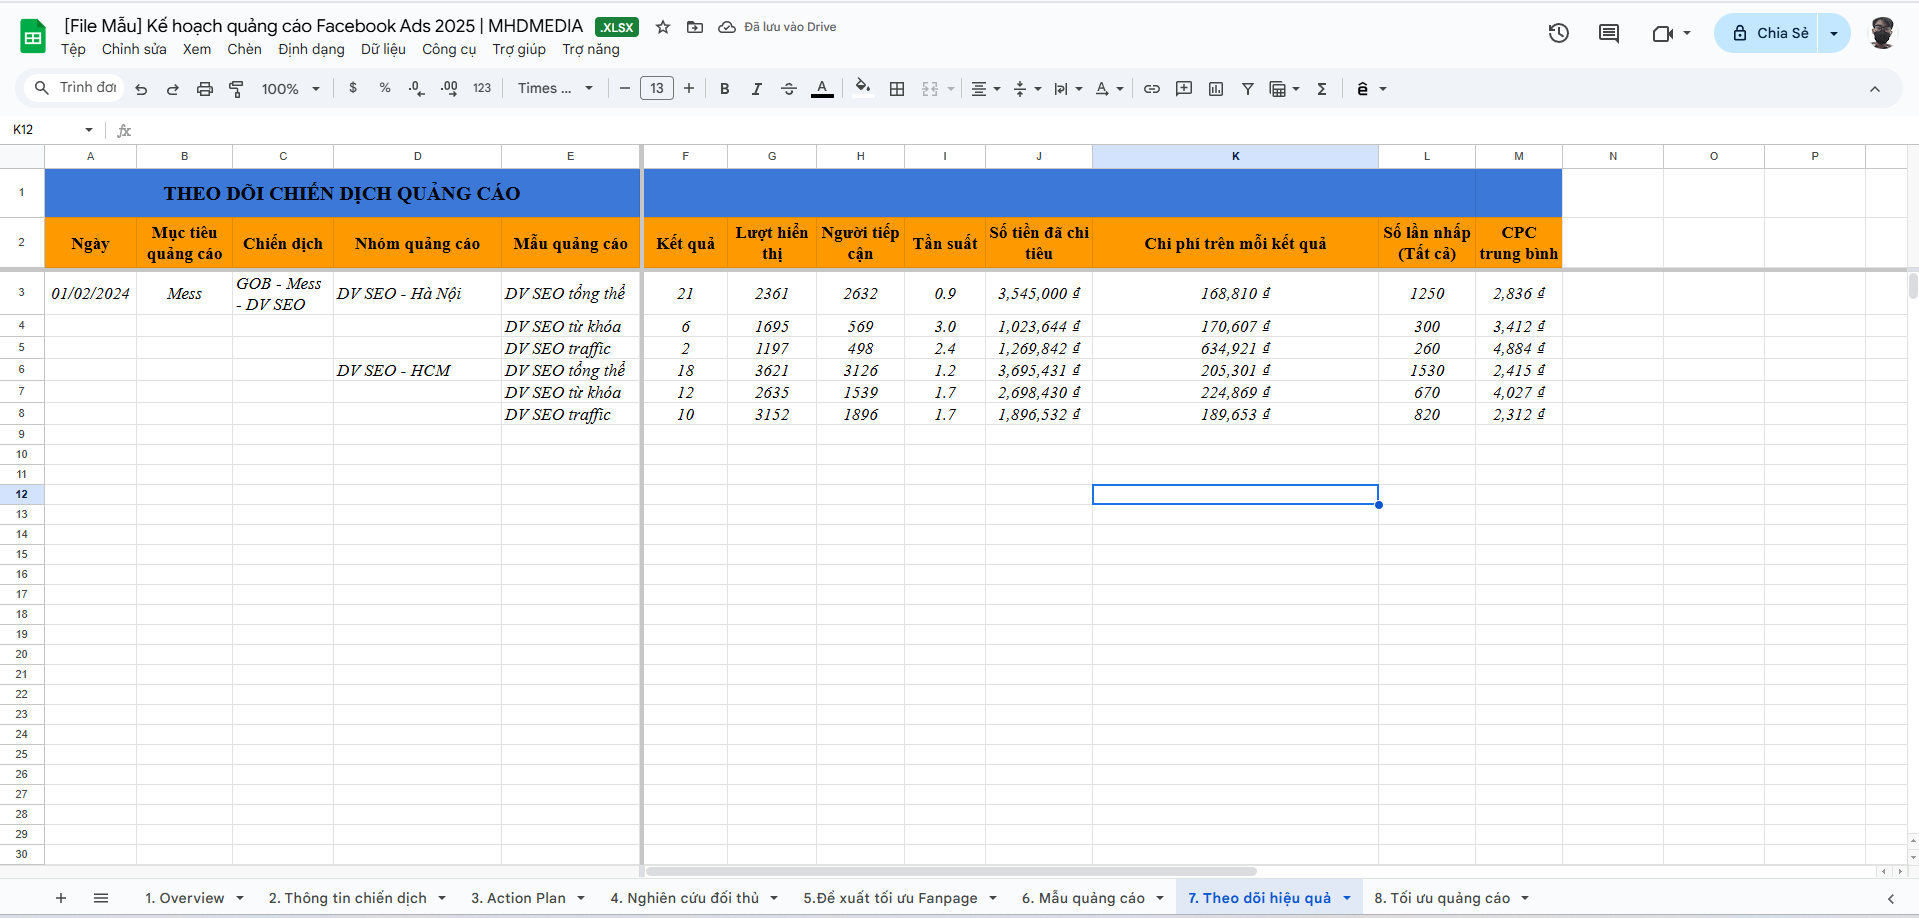1919x918 pixels.
Task: Open the cell borders tool
Action: 897,89
